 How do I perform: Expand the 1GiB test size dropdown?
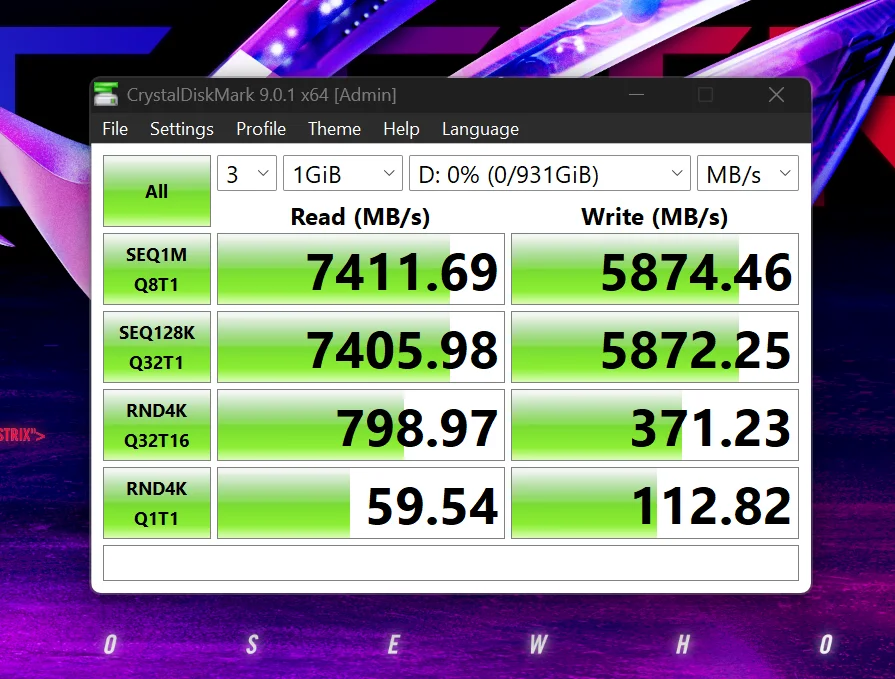click(x=342, y=173)
